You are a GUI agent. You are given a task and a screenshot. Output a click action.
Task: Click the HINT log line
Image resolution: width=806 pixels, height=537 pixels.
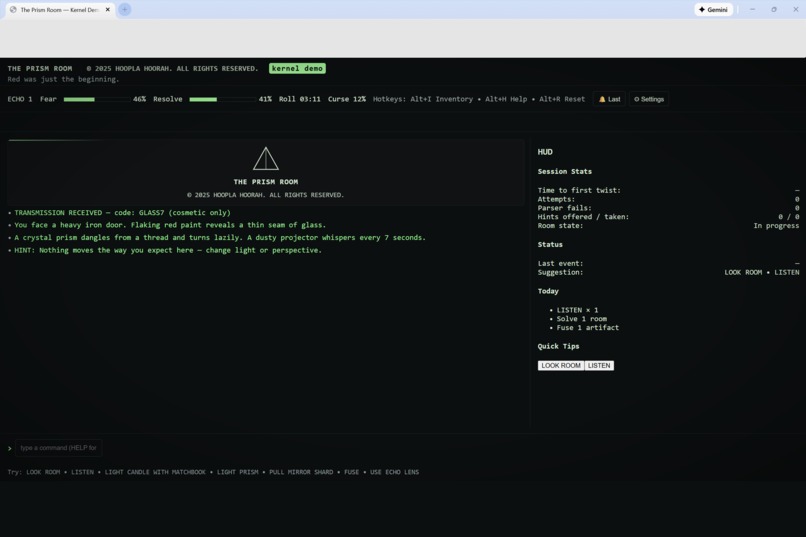coord(168,250)
